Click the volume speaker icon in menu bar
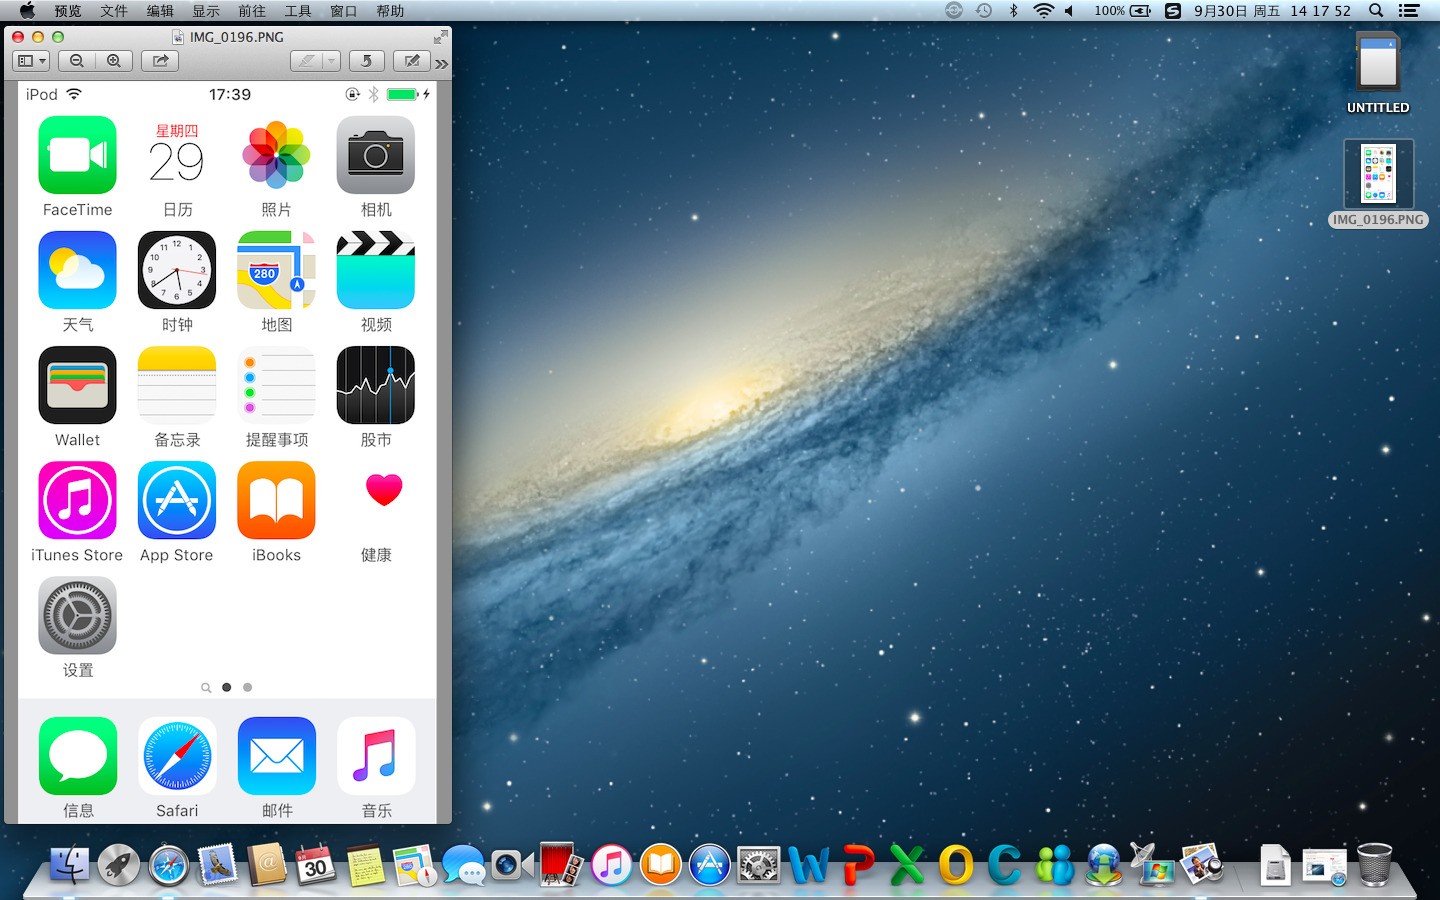 (1069, 11)
